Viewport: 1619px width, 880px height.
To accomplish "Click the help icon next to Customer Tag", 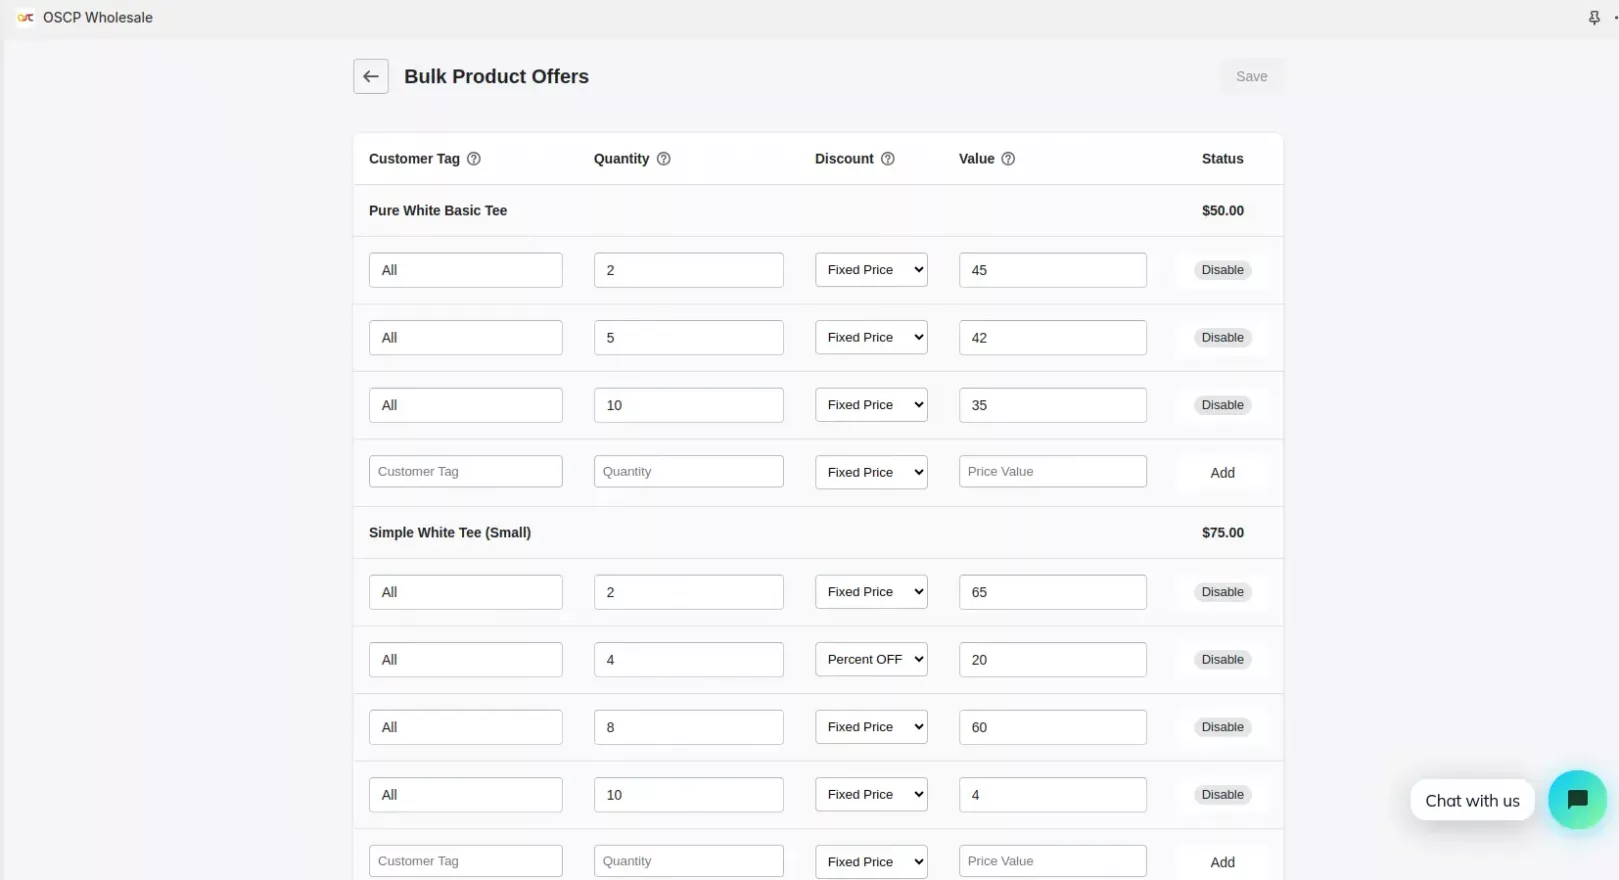I will coord(474,159).
